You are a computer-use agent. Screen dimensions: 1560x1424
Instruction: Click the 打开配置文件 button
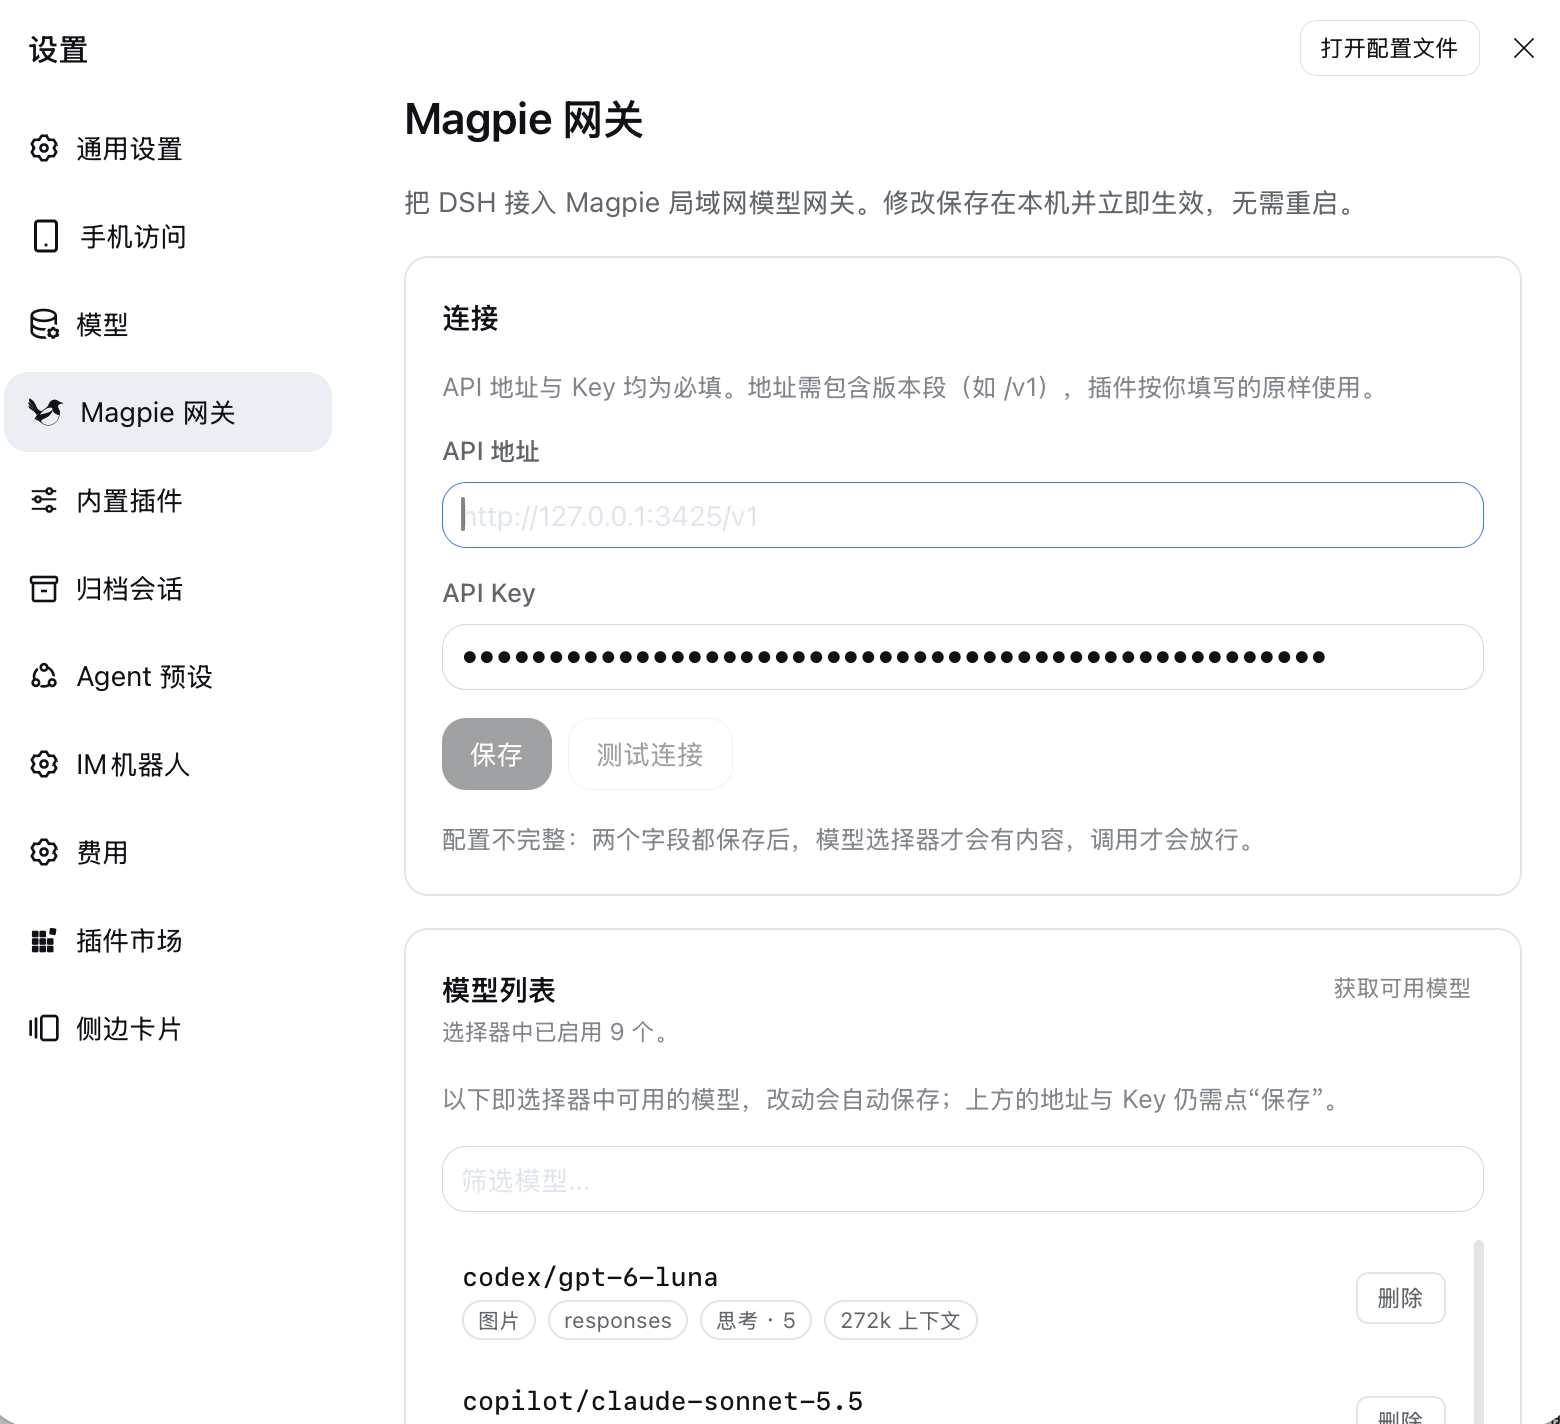pyautogui.click(x=1389, y=48)
